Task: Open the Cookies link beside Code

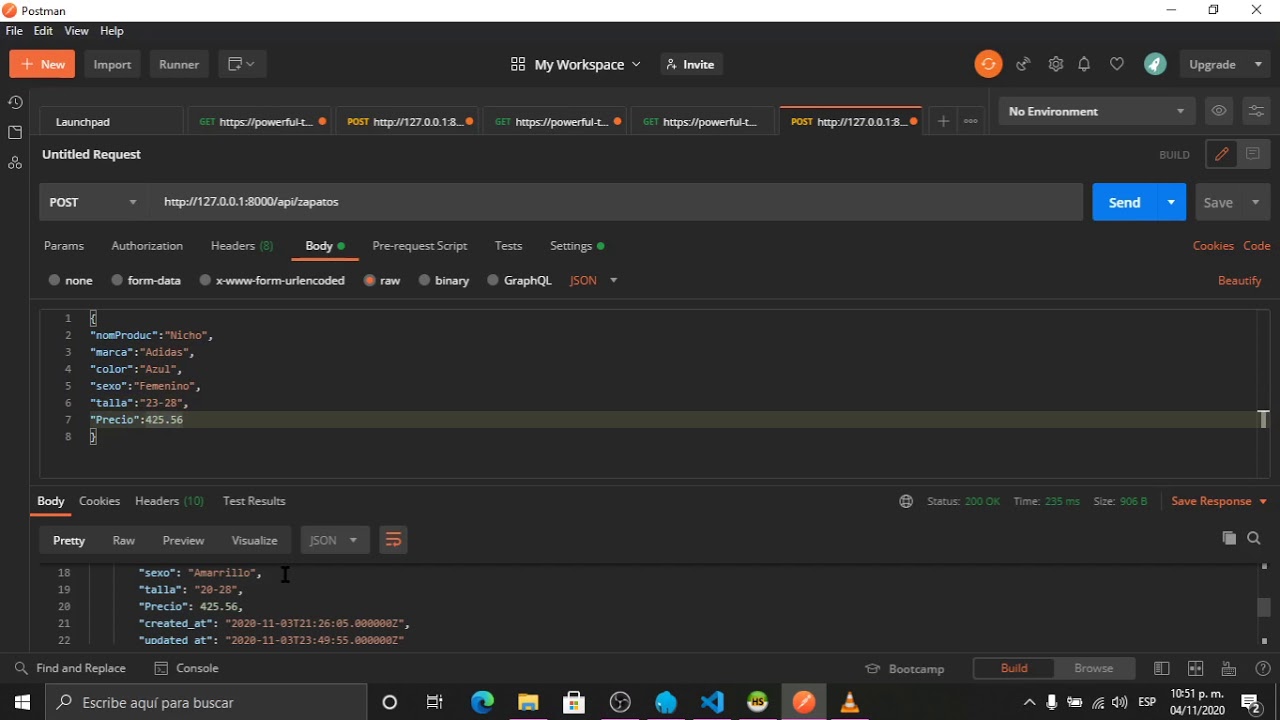Action: (x=1213, y=246)
